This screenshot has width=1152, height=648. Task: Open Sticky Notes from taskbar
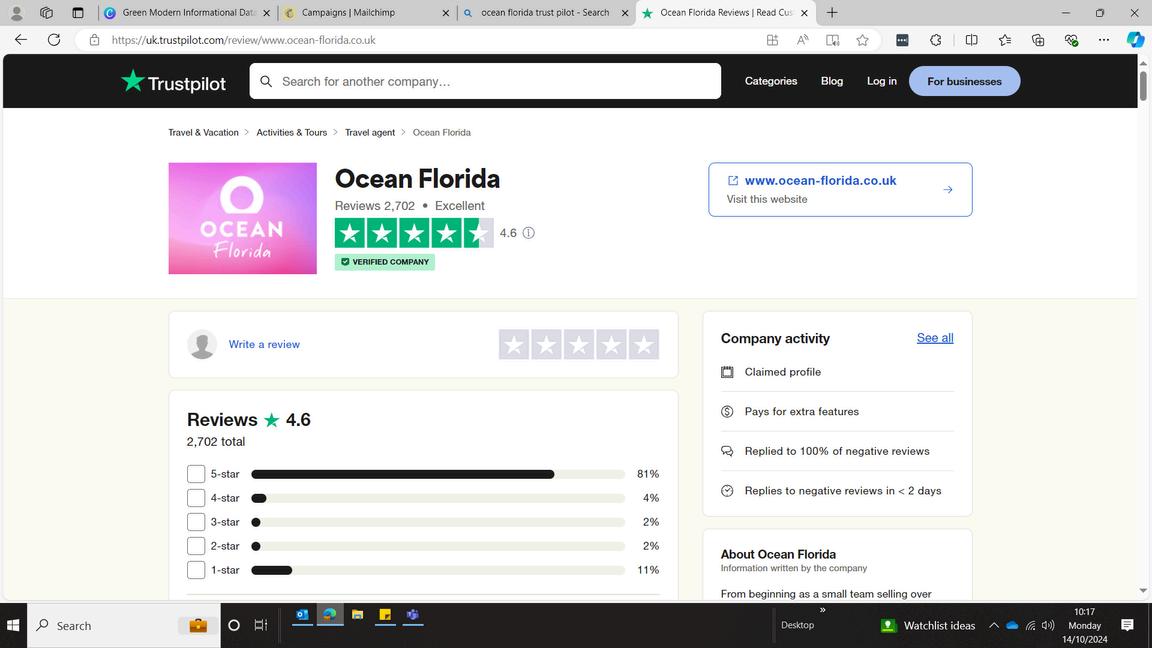(385, 615)
